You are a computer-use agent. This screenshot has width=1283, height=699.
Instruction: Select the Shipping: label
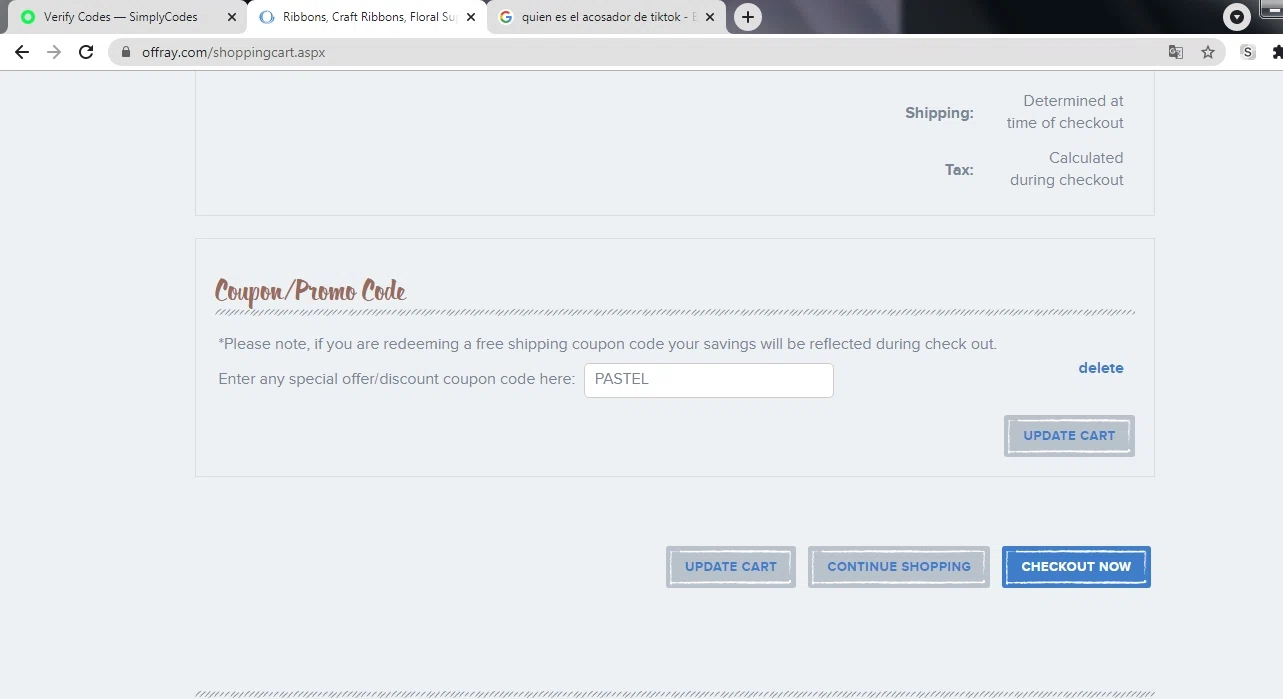[x=939, y=113]
